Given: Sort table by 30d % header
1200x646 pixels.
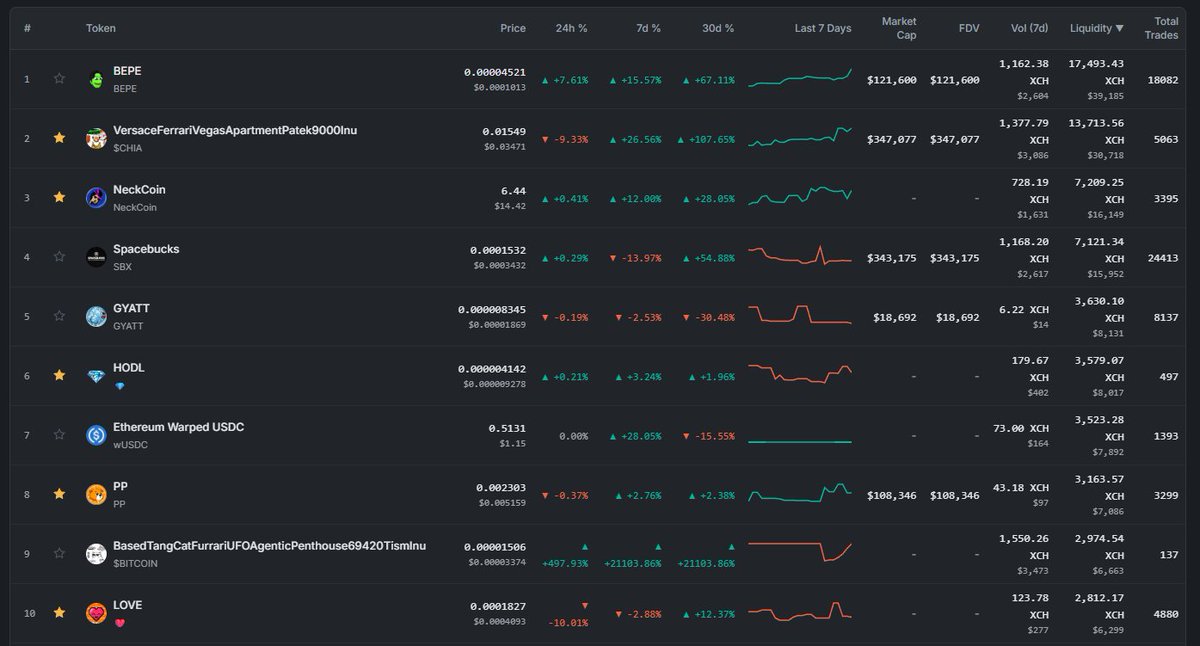Looking at the screenshot, I should point(717,28).
